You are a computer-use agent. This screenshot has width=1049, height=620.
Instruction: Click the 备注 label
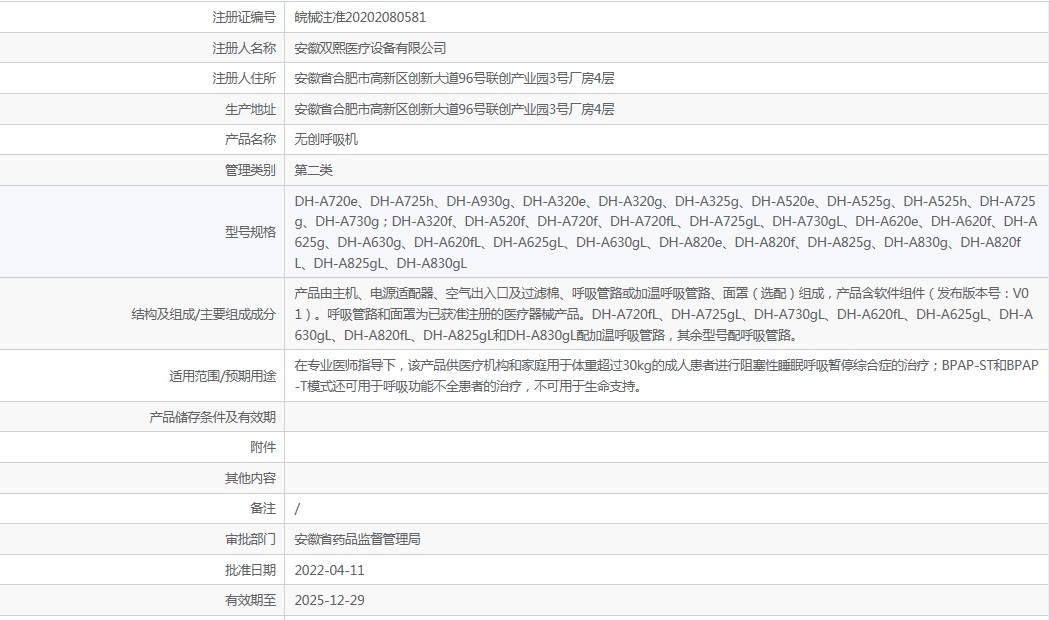[x=263, y=508]
